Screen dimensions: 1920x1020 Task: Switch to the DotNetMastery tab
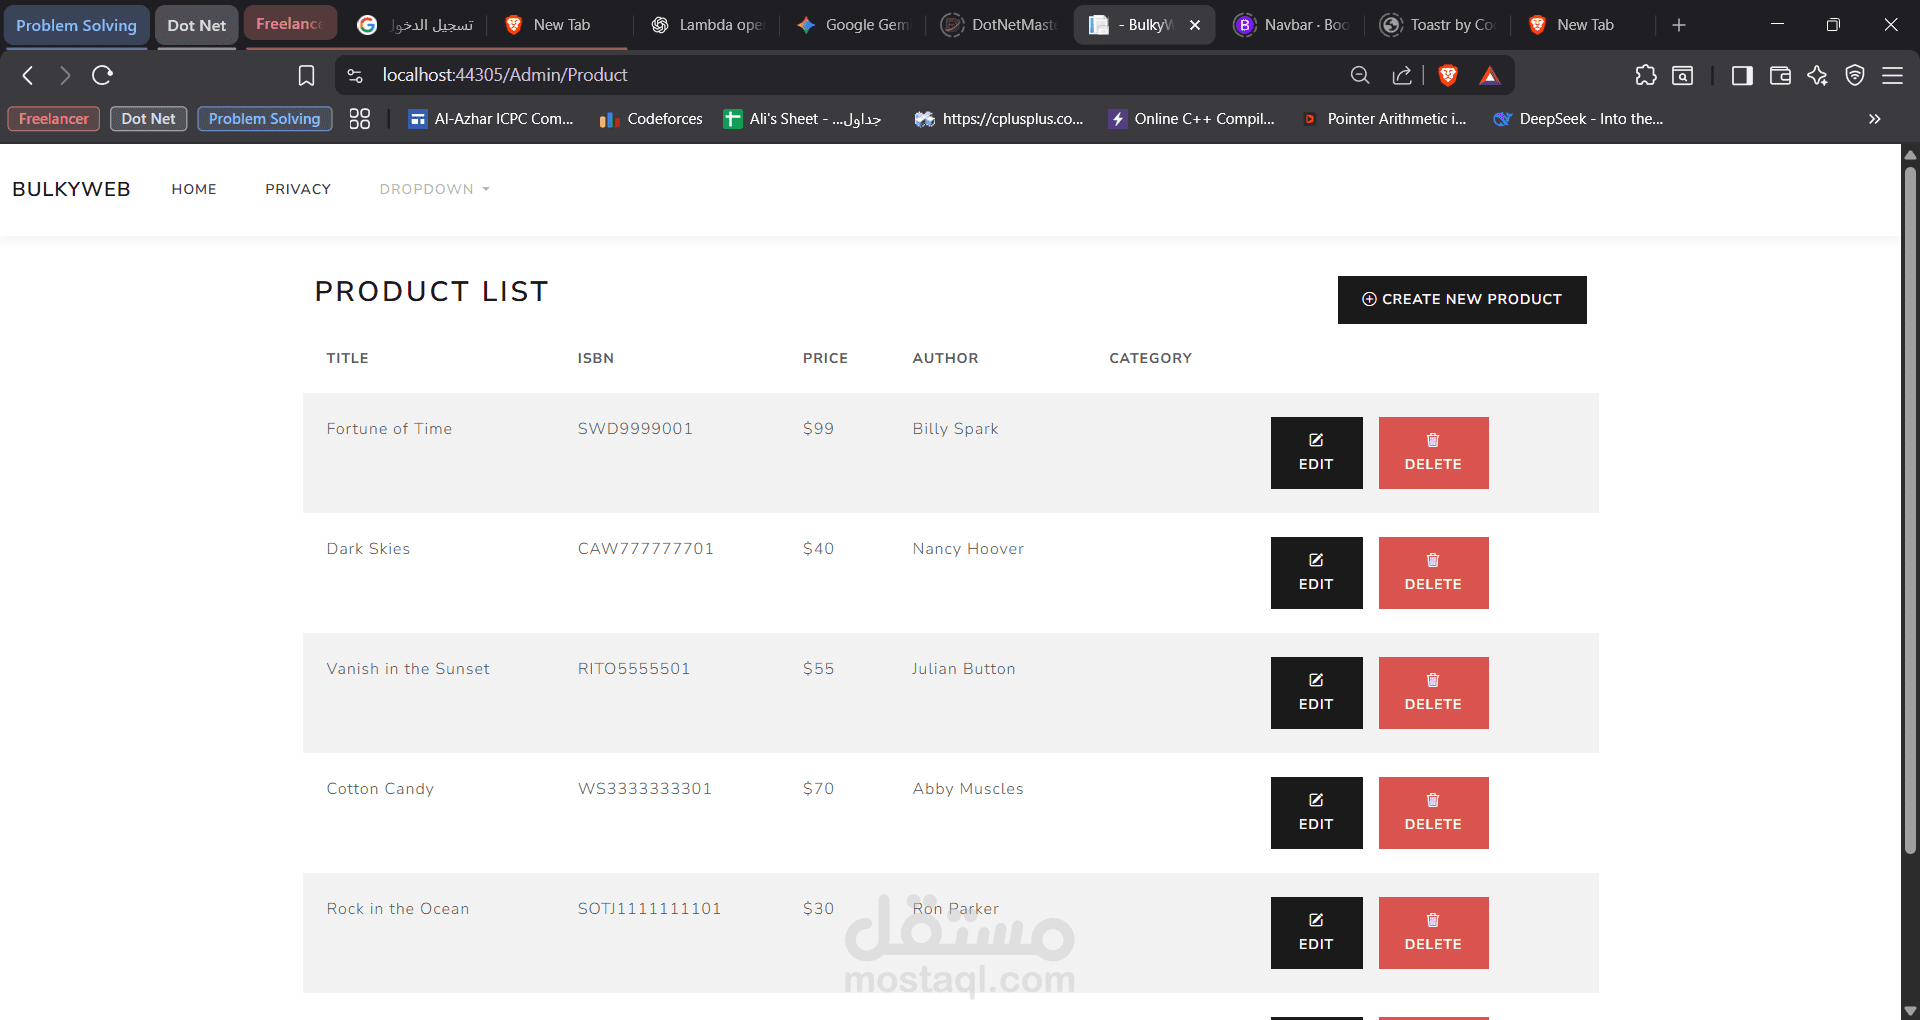point(1000,25)
